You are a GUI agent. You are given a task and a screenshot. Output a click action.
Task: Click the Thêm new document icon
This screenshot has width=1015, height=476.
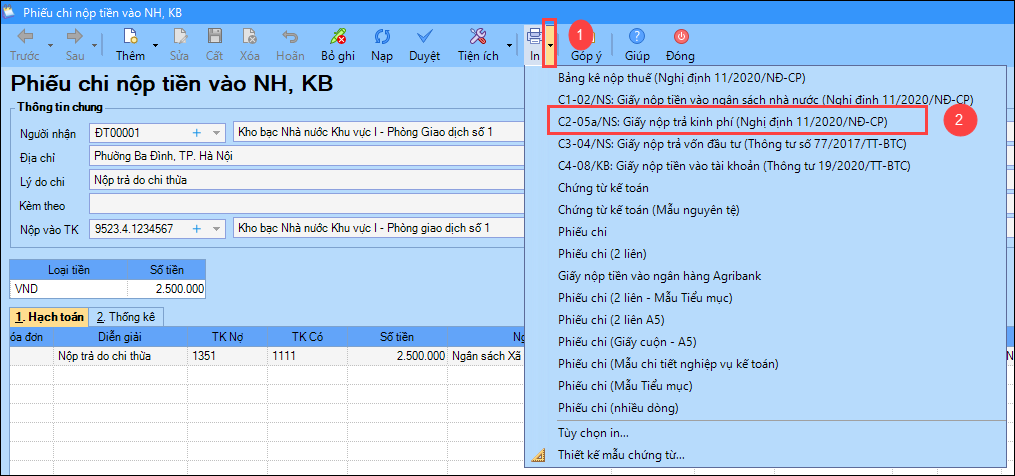131,36
